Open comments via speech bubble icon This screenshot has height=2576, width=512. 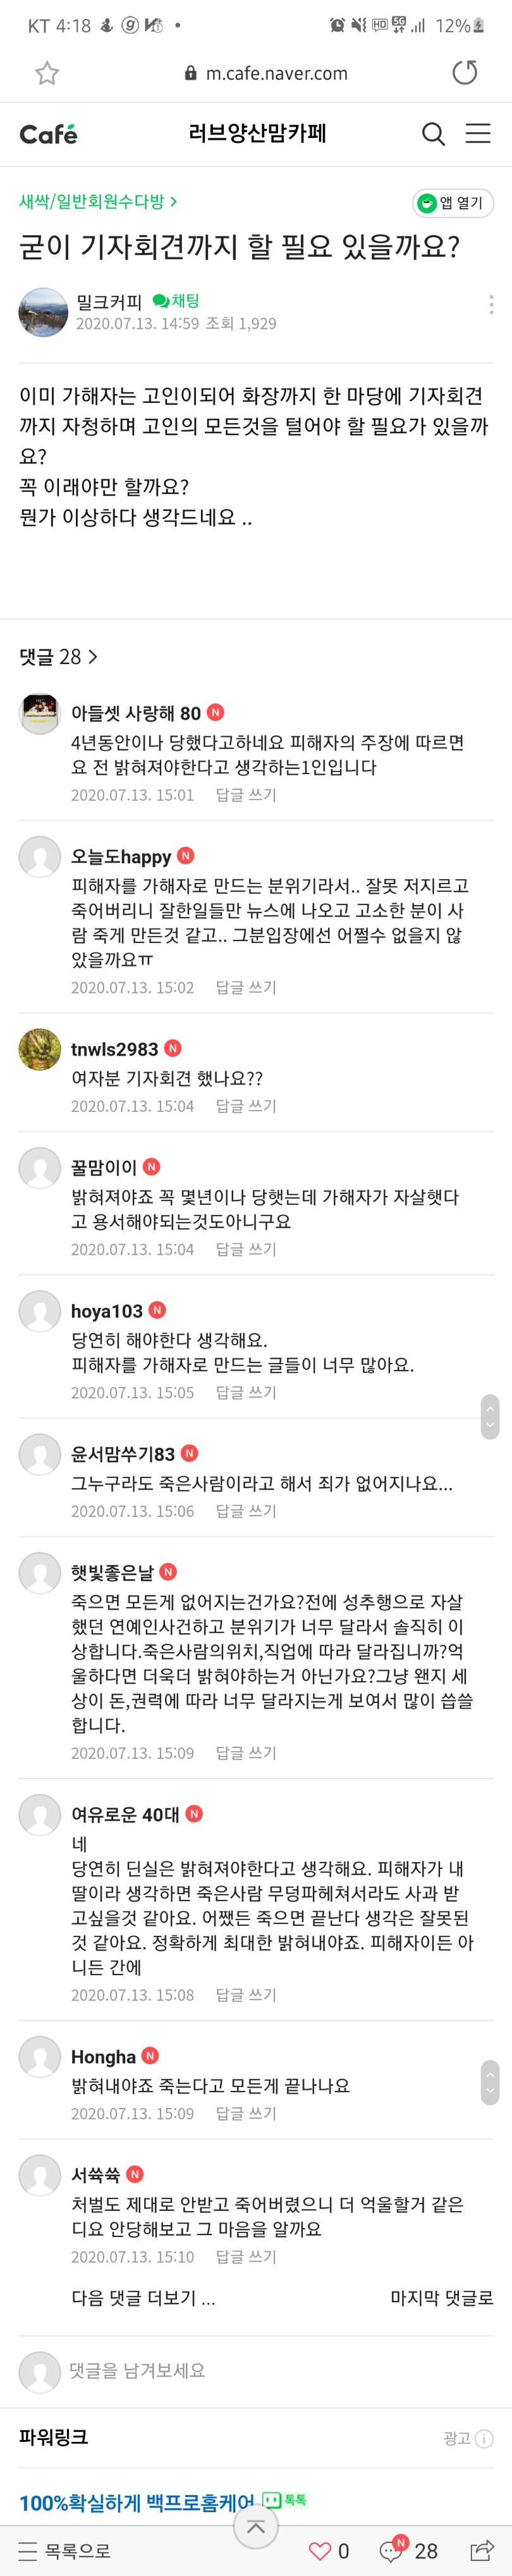click(392, 2550)
